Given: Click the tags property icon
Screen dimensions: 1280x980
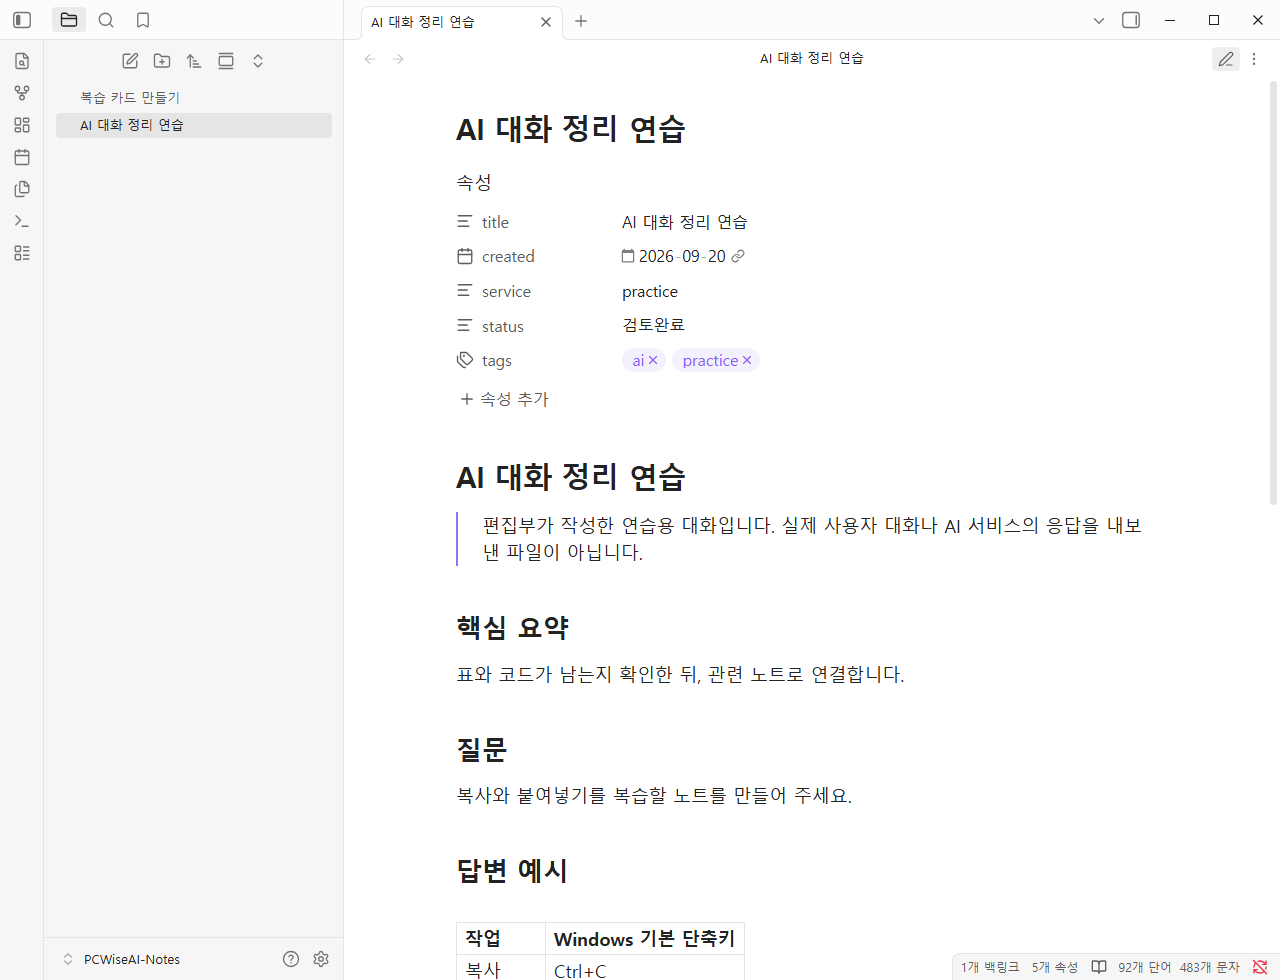Looking at the screenshot, I should pyautogui.click(x=465, y=360).
